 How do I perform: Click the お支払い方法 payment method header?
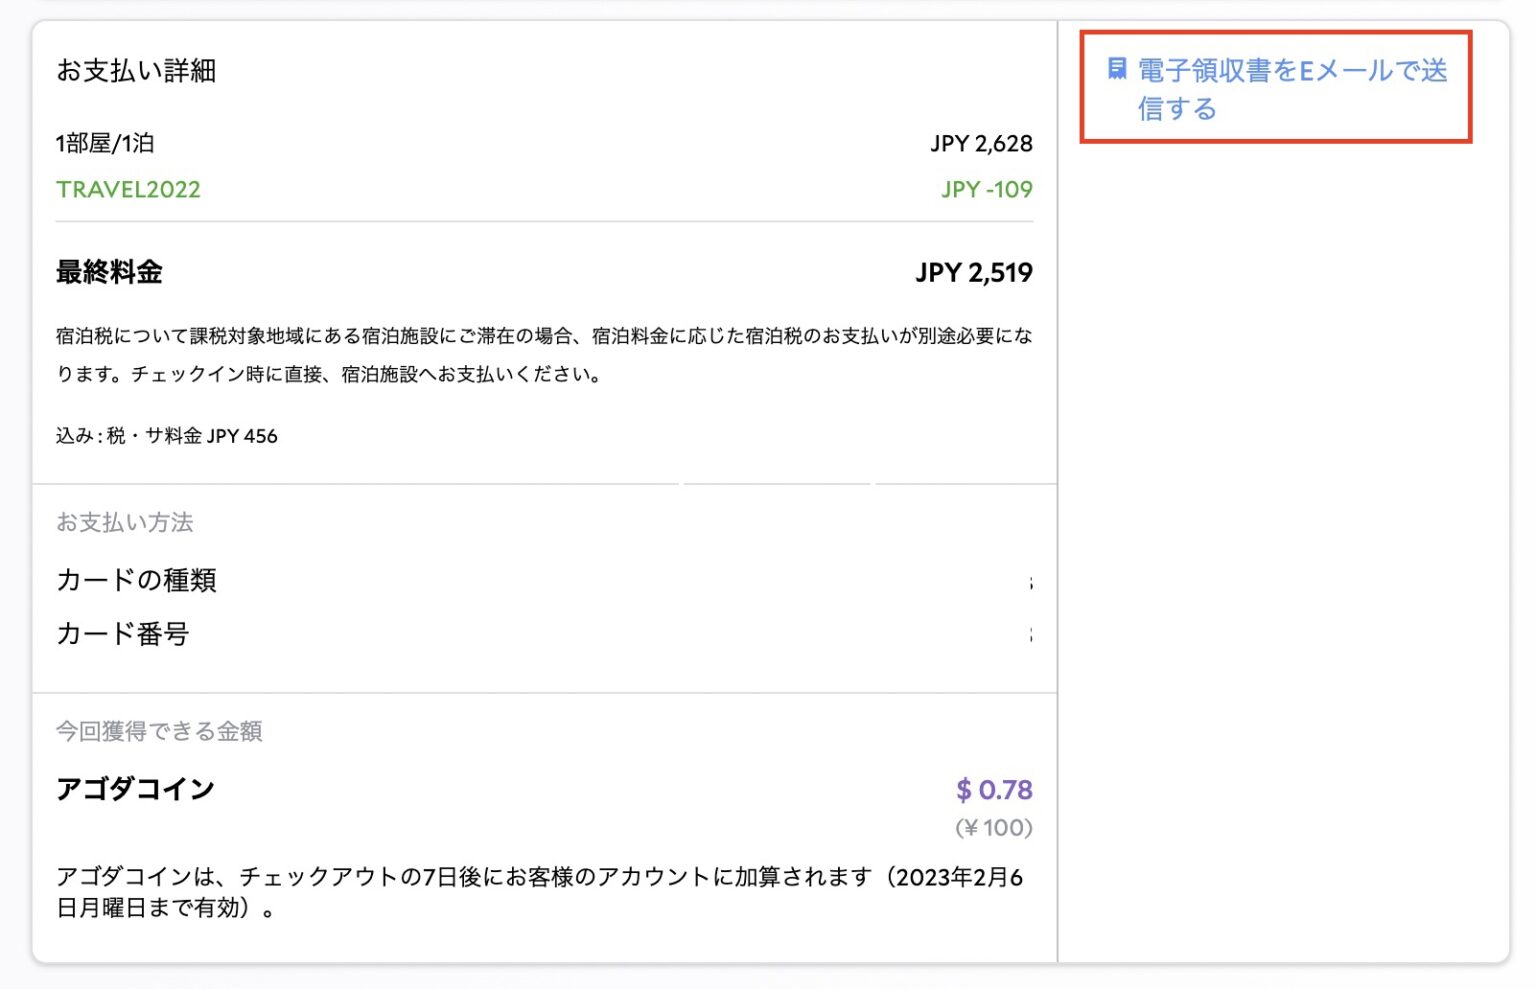(125, 522)
